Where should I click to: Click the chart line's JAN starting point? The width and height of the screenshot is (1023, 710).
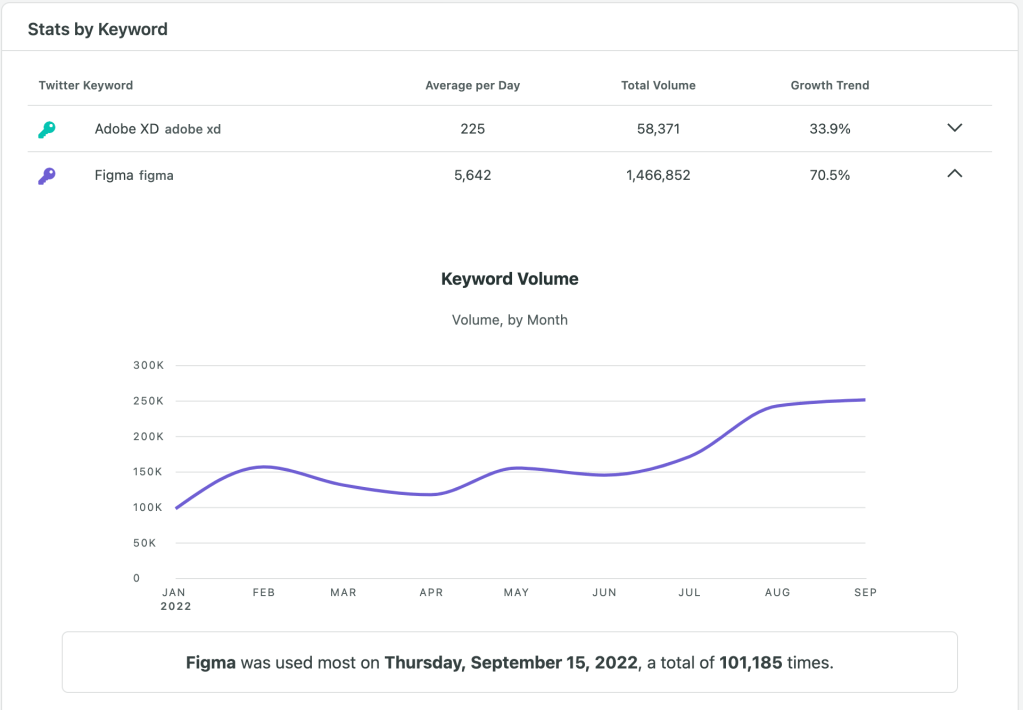(176, 508)
